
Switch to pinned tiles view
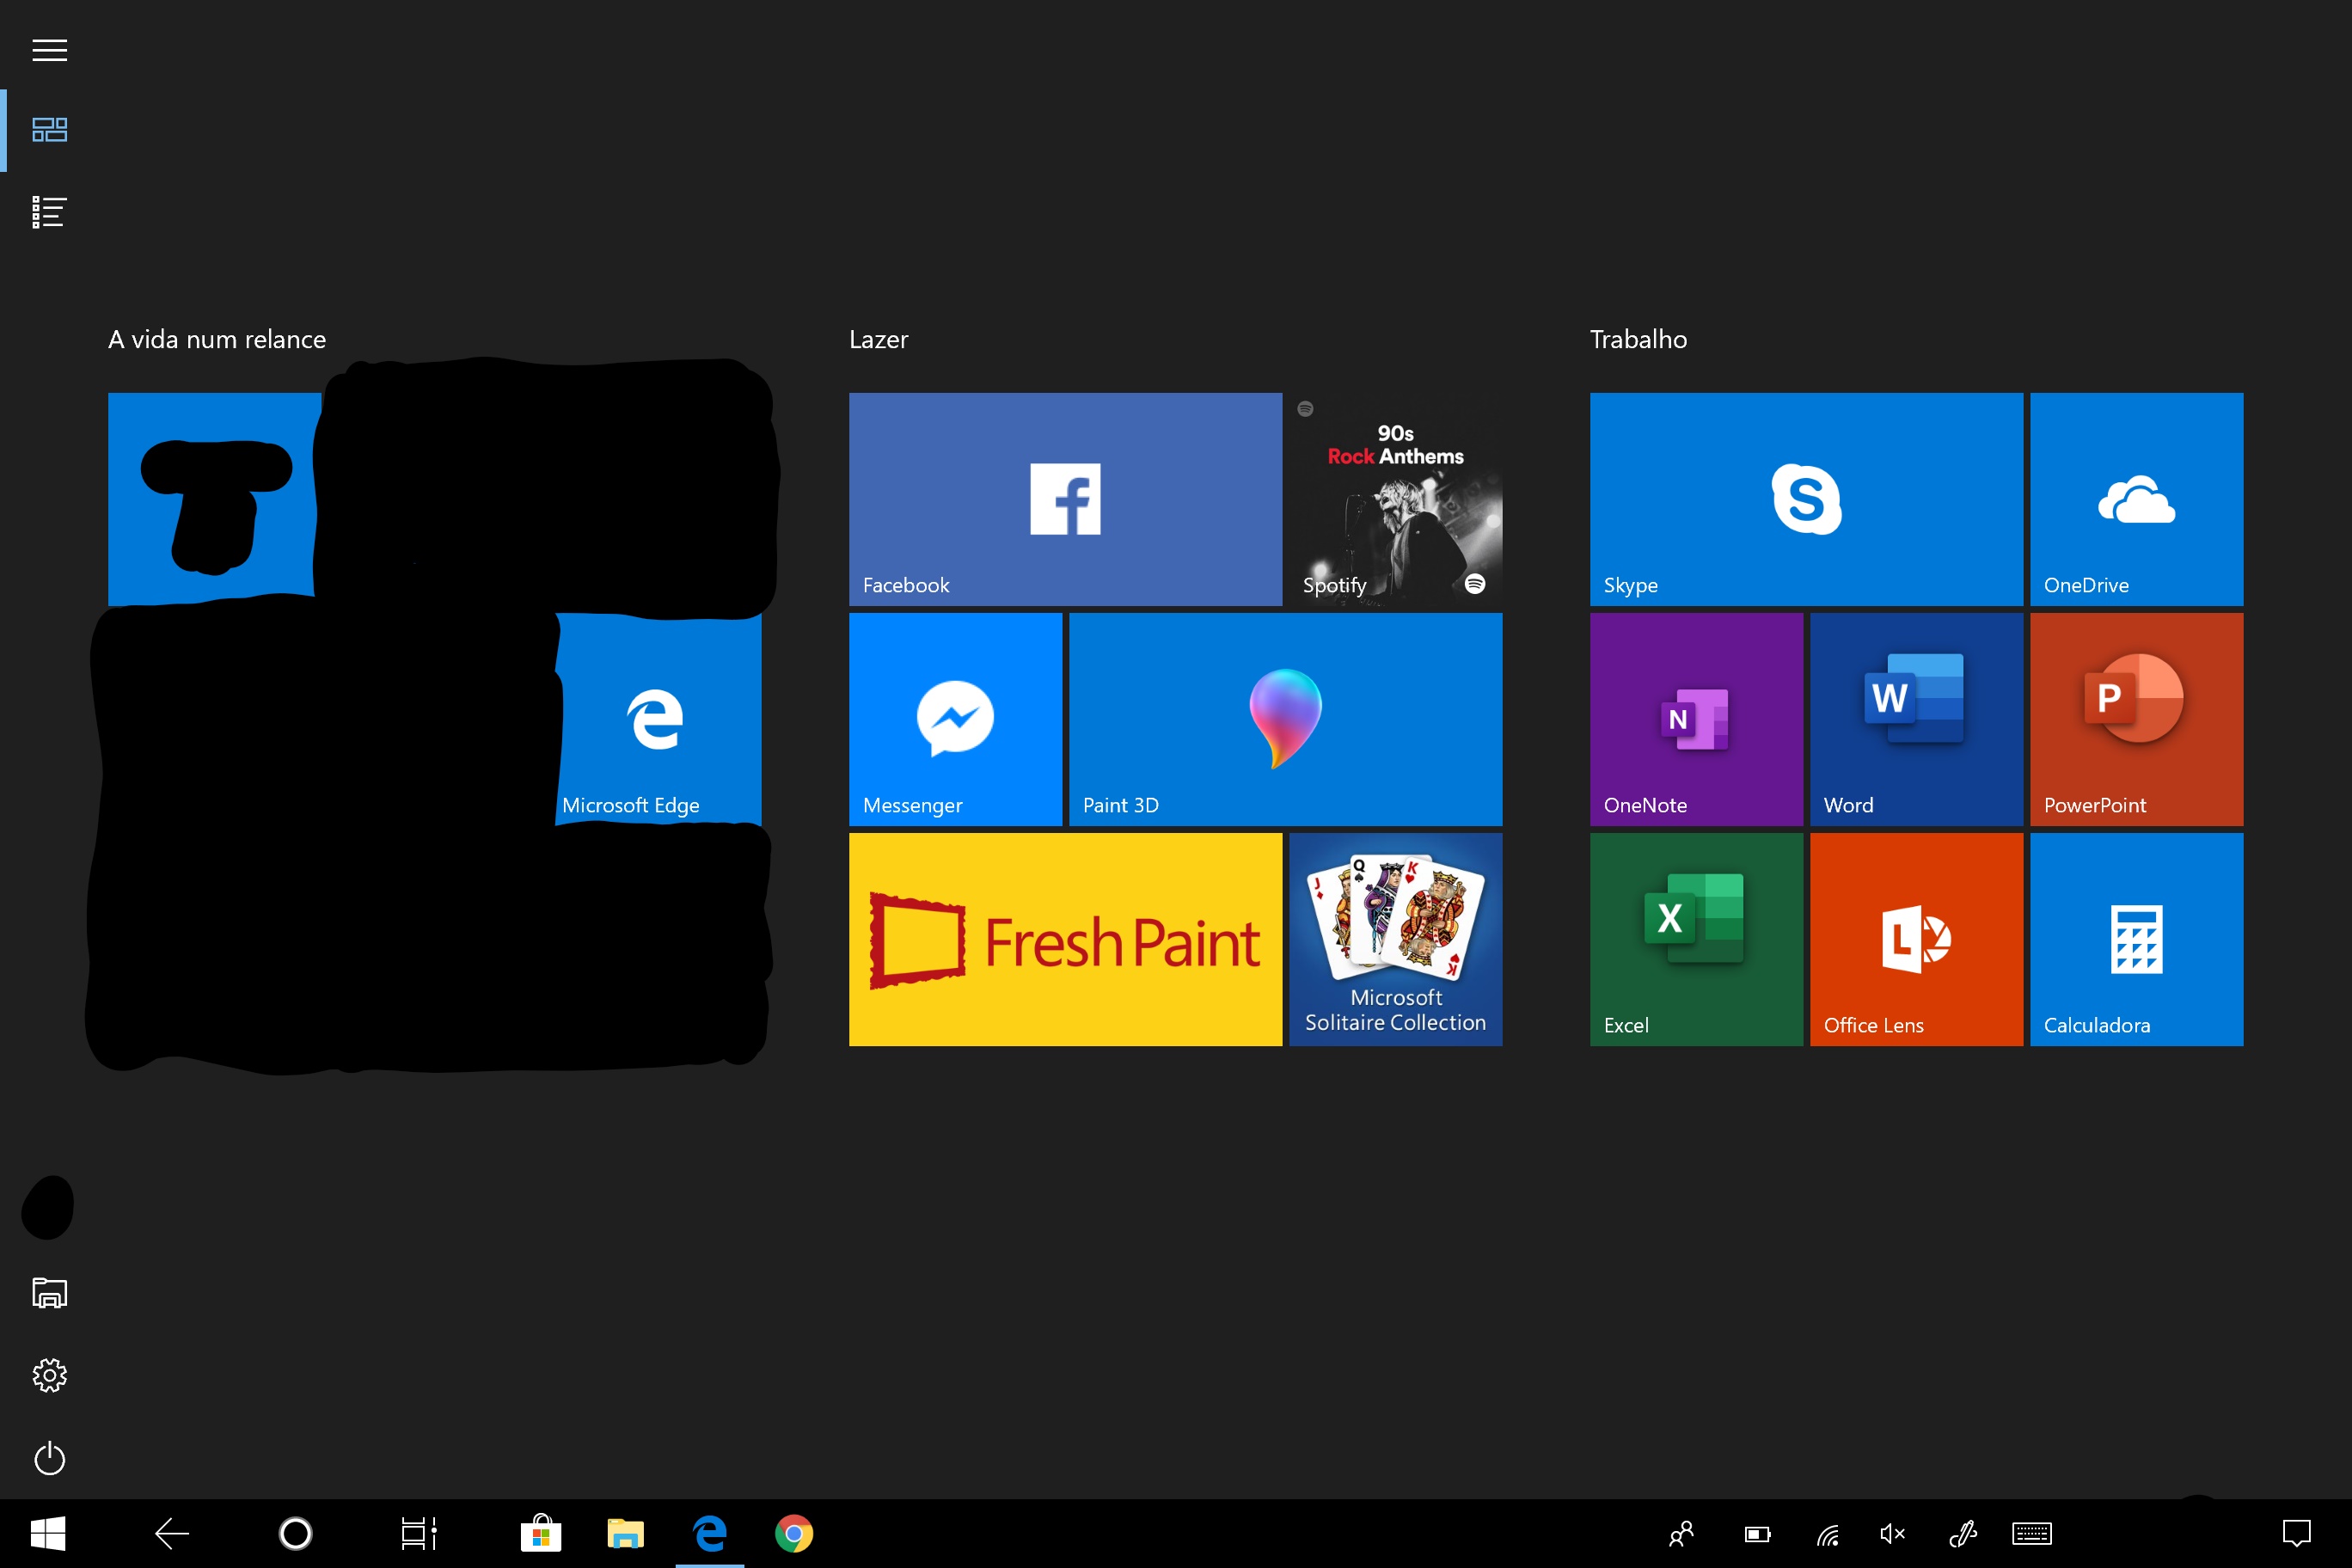pyautogui.click(x=49, y=130)
